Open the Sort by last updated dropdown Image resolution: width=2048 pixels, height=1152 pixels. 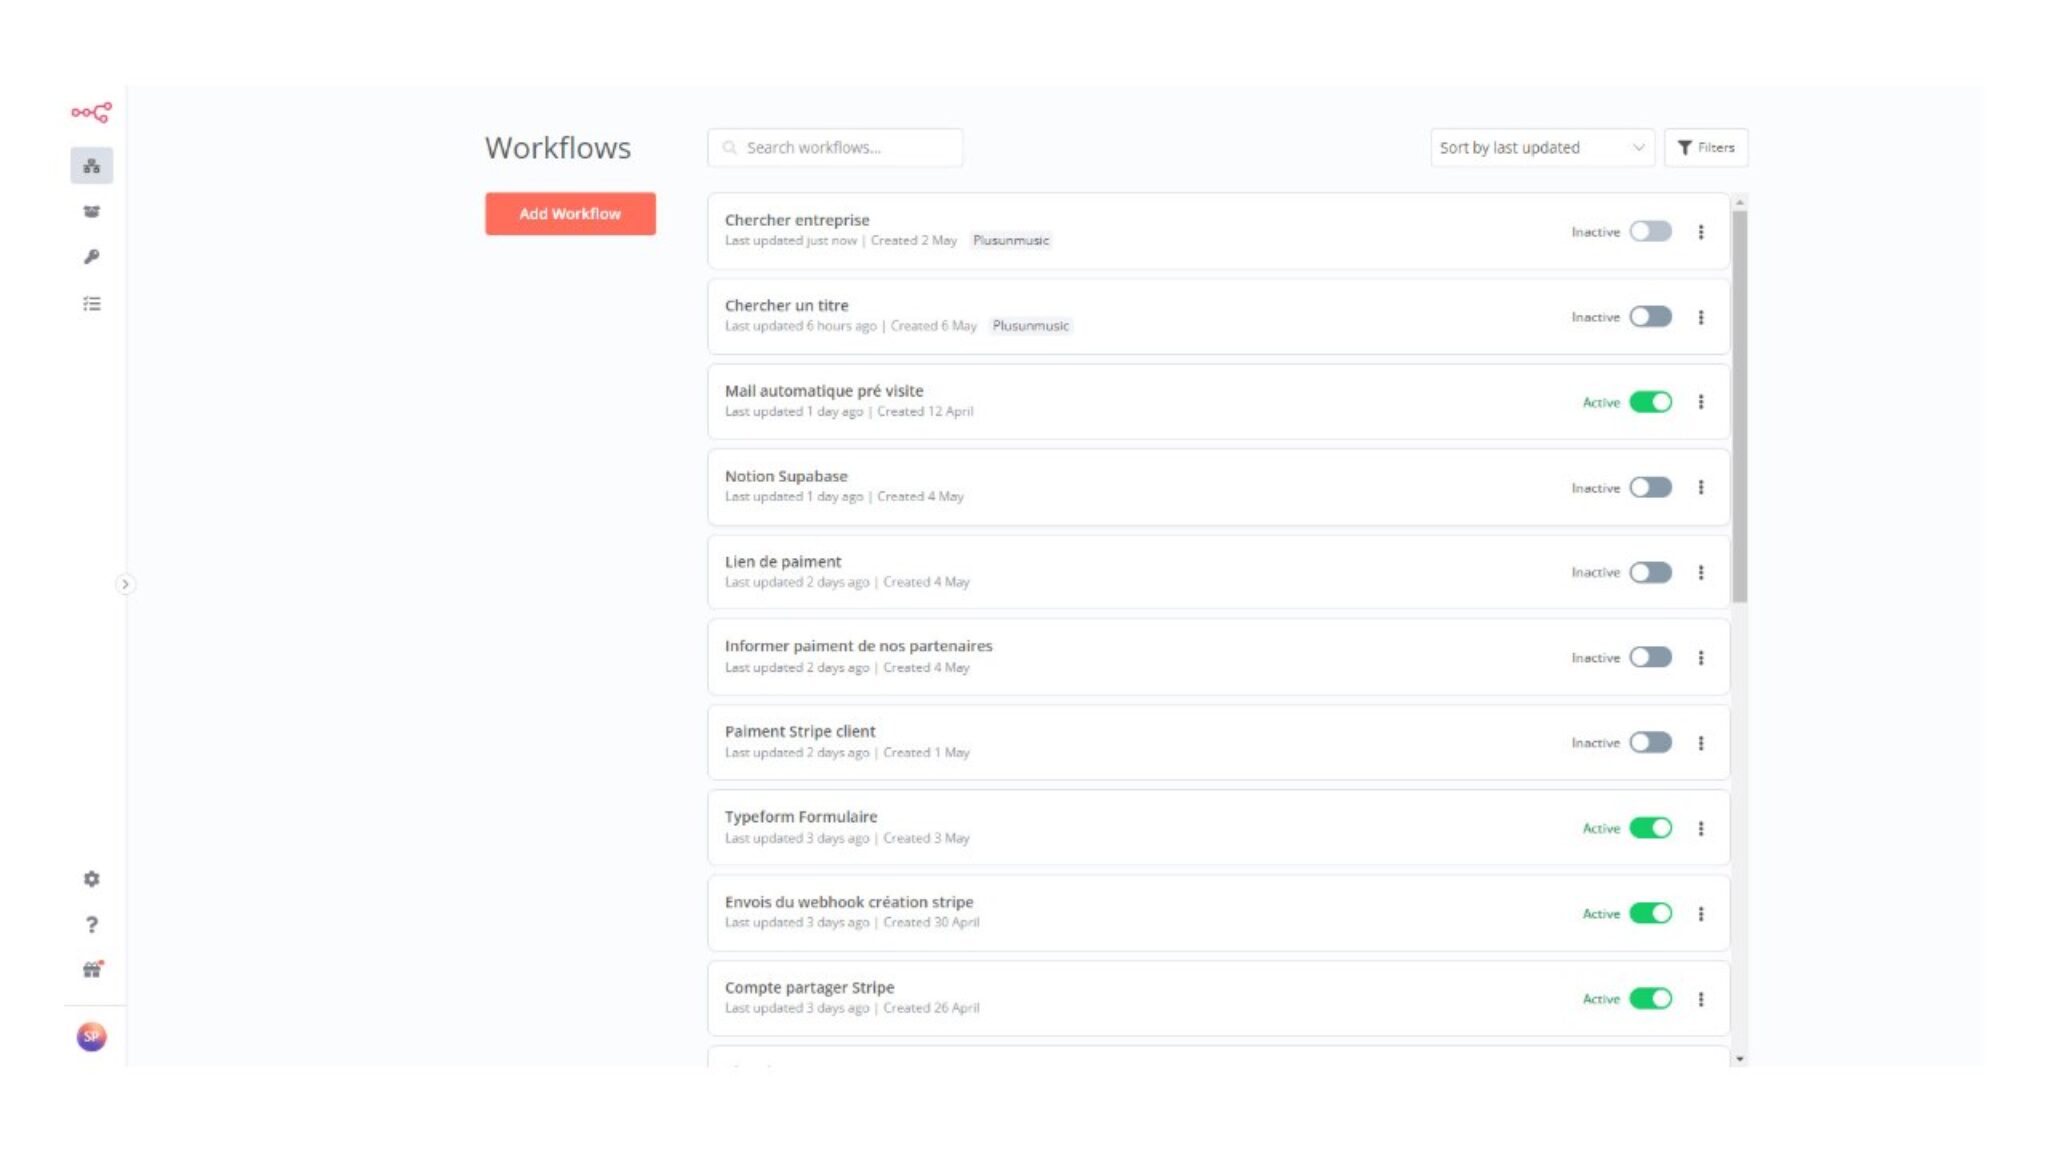(x=1540, y=147)
